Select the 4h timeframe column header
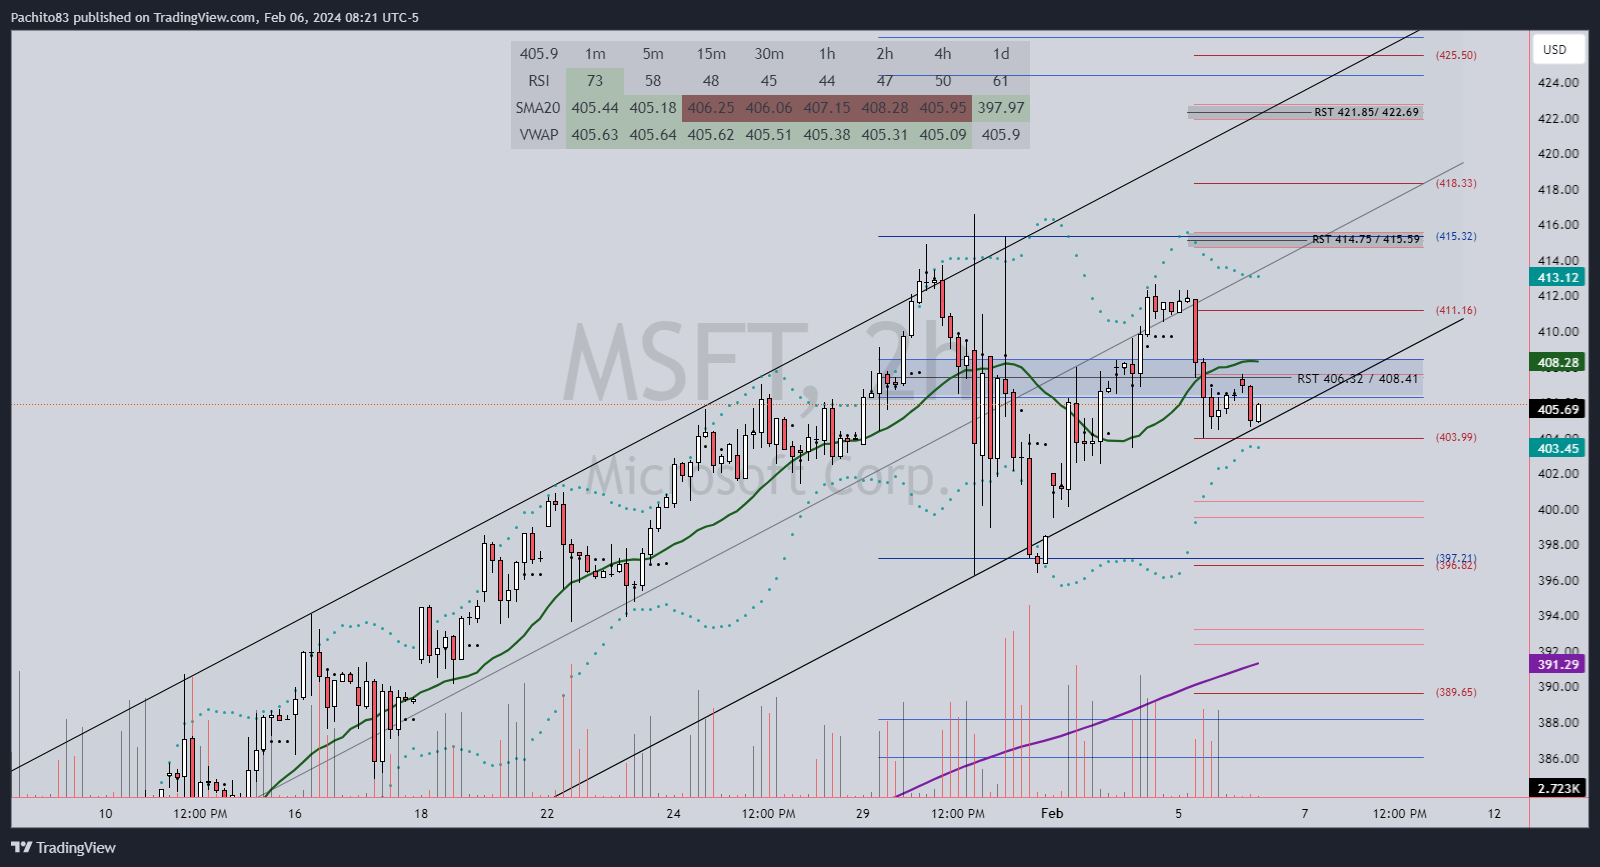This screenshot has height=867, width=1600. [x=943, y=54]
